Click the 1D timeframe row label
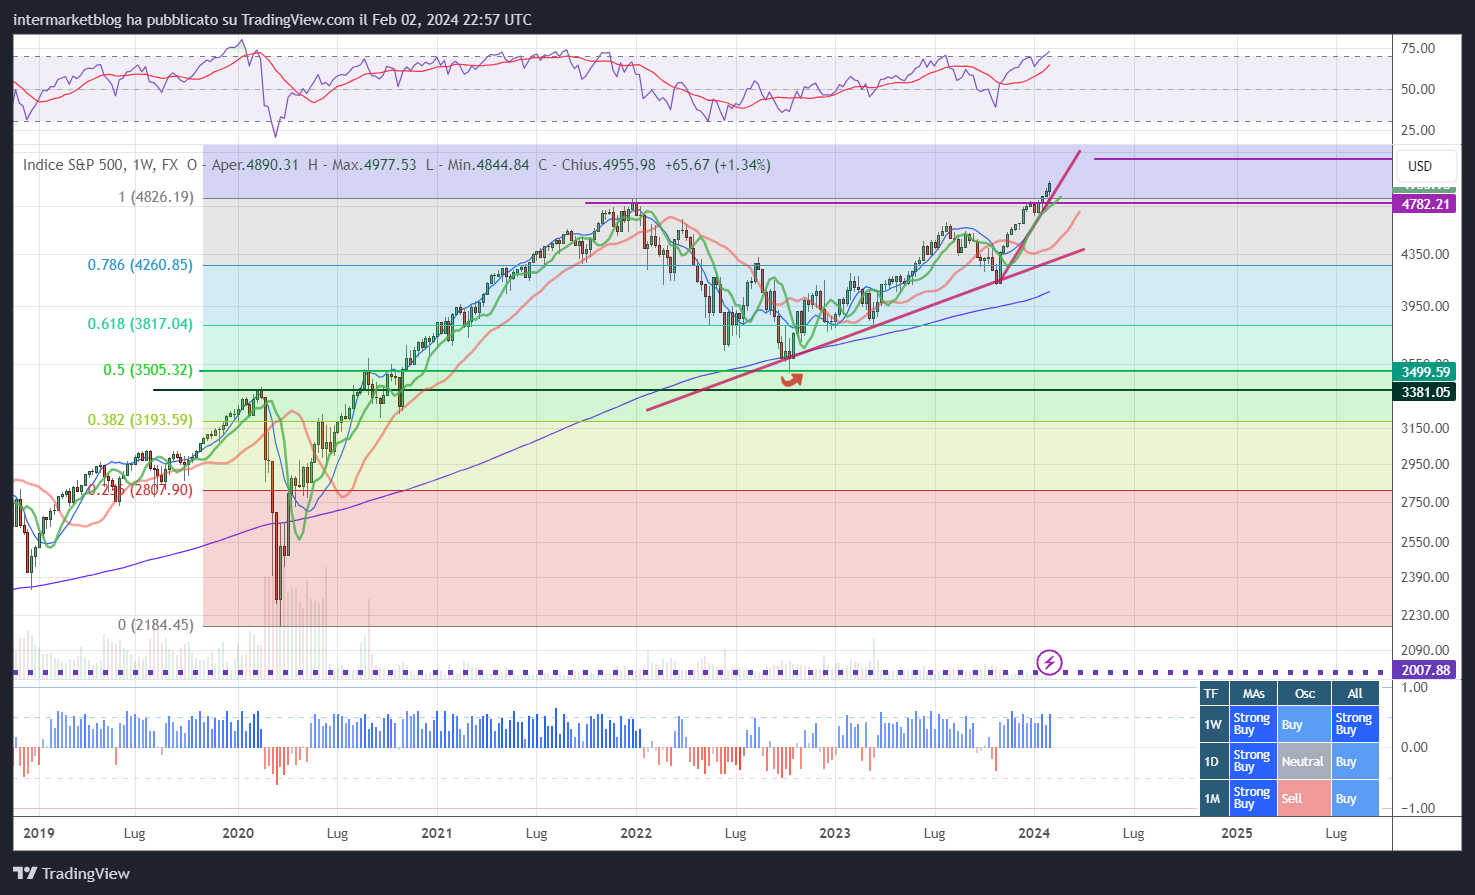The height and width of the screenshot is (895, 1475). (1213, 761)
